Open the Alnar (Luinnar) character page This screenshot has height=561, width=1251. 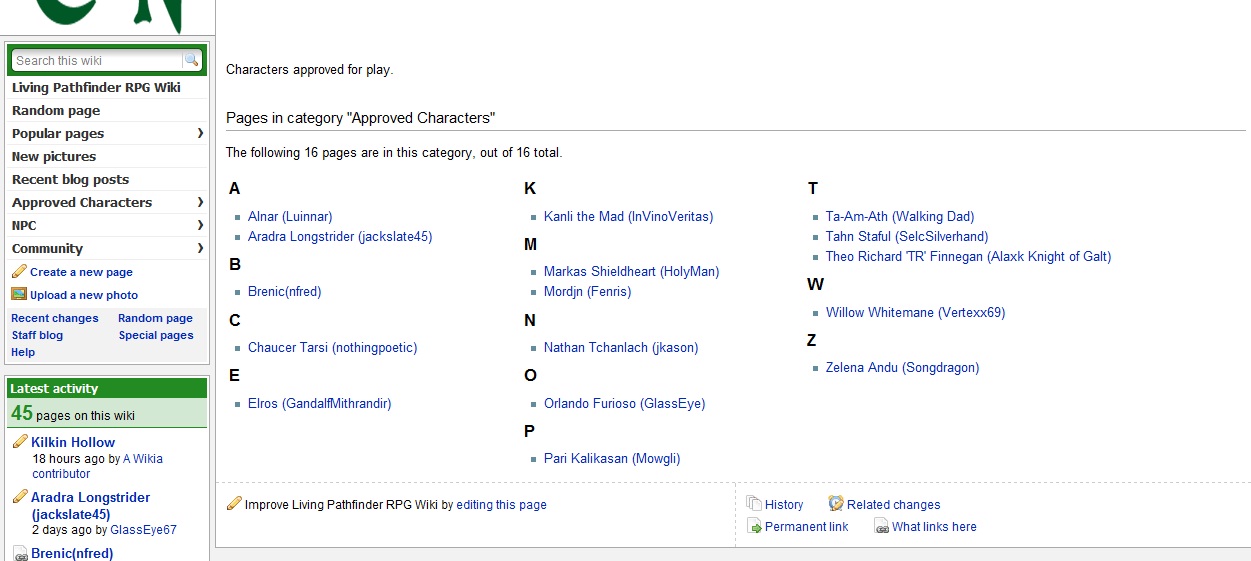pyautogui.click(x=290, y=216)
